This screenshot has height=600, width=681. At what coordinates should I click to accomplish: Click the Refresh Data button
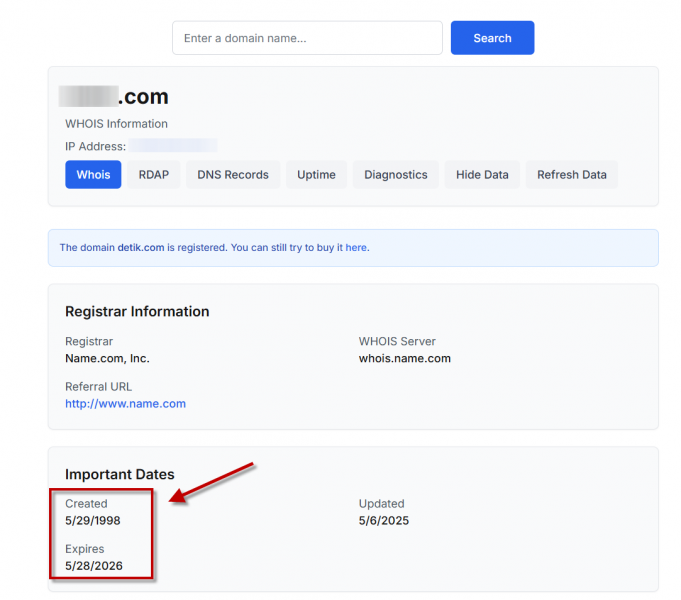pyautogui.click(x=571, y=175)
